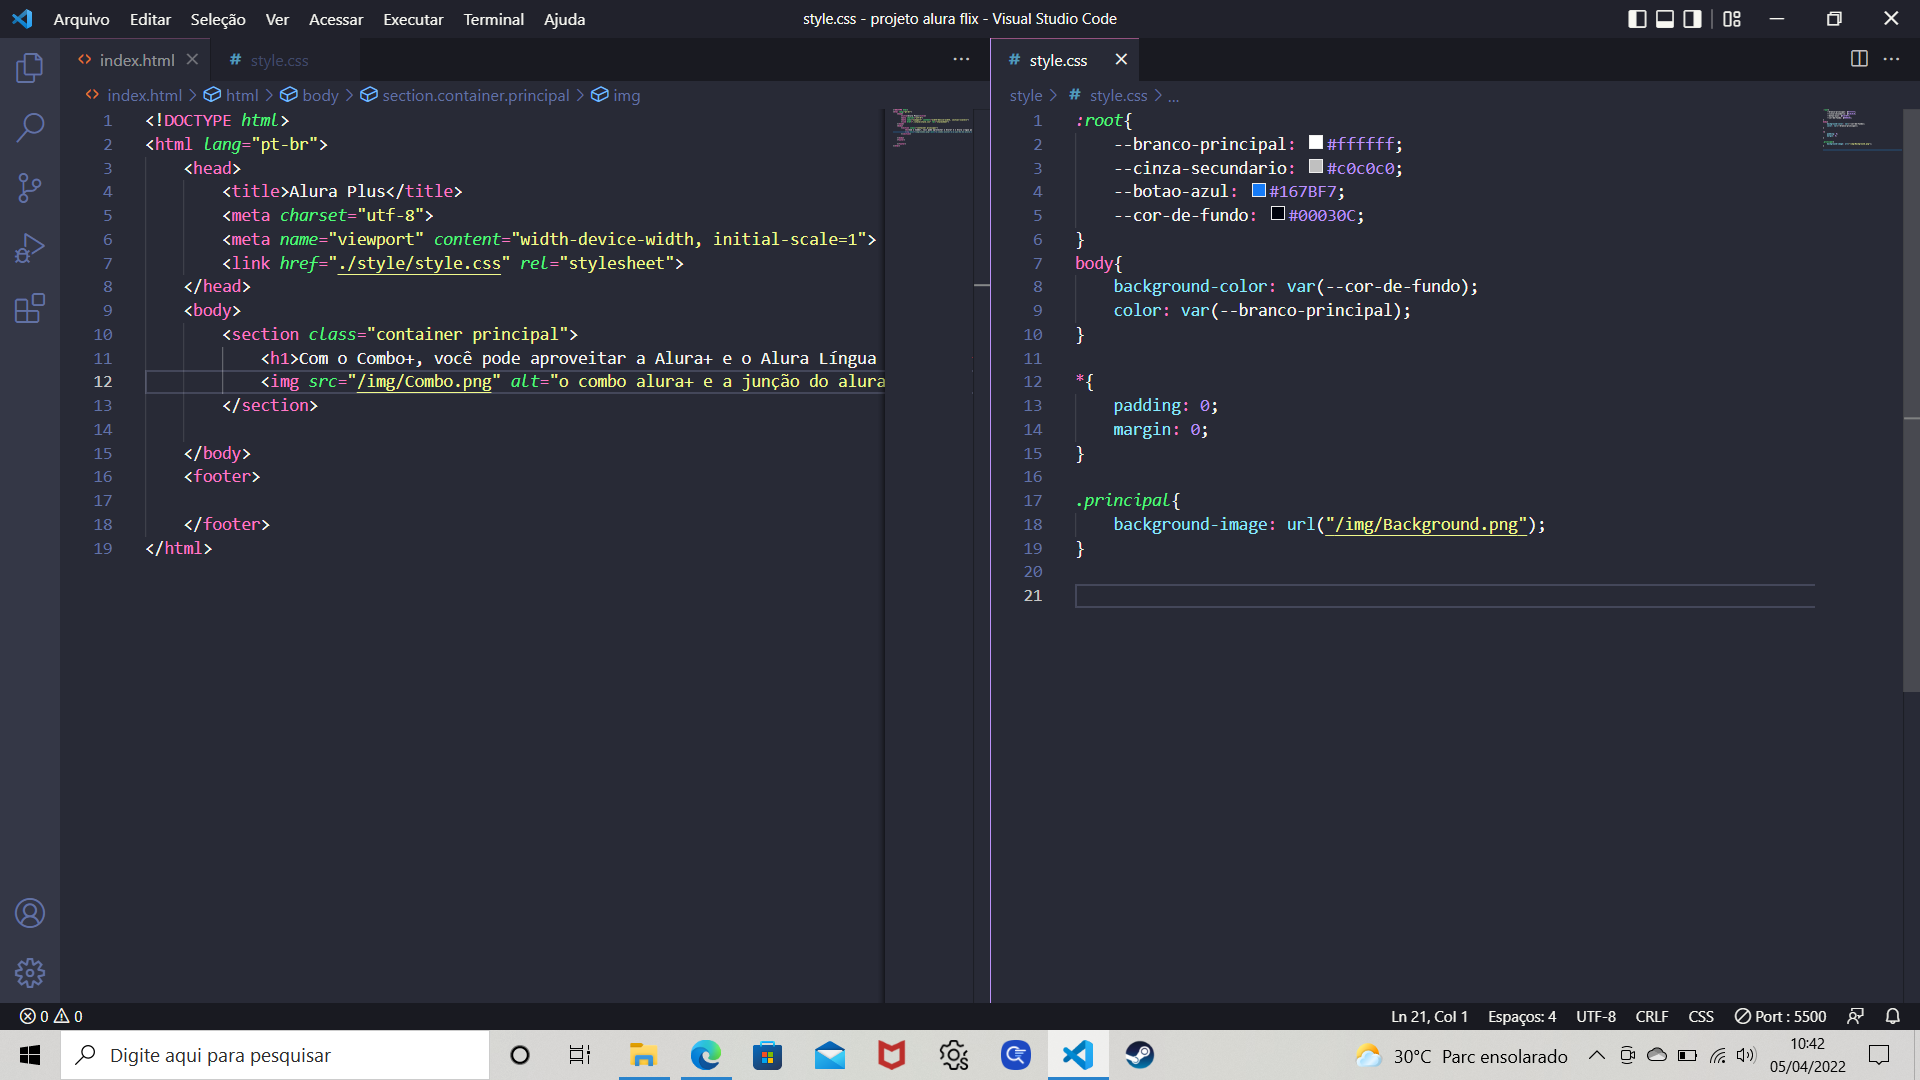1920x1080 pixels.
Task: Open the #ffffff color swatch picker
Action: tap(1316, 143)
